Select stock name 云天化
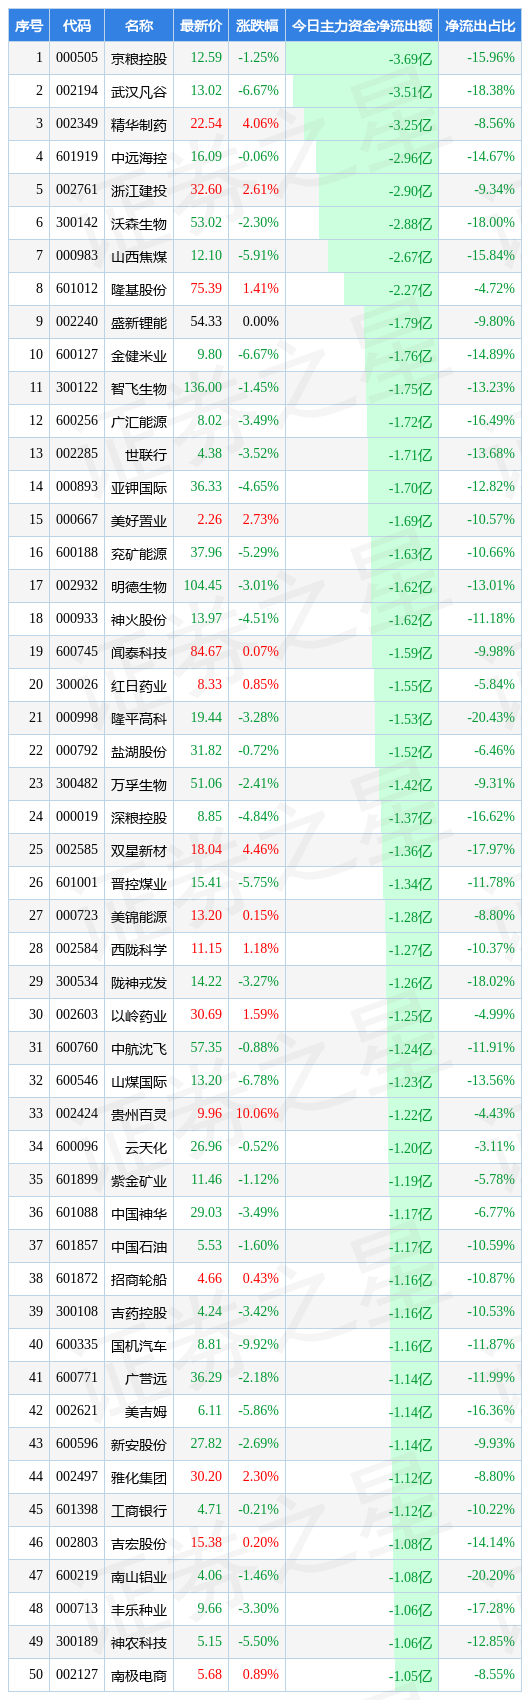 tap(146, 1147)
